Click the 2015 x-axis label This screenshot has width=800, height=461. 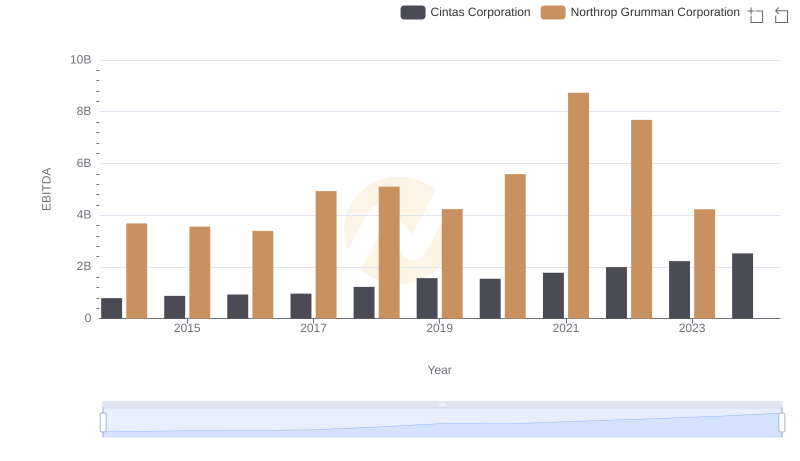coord(187,328)
